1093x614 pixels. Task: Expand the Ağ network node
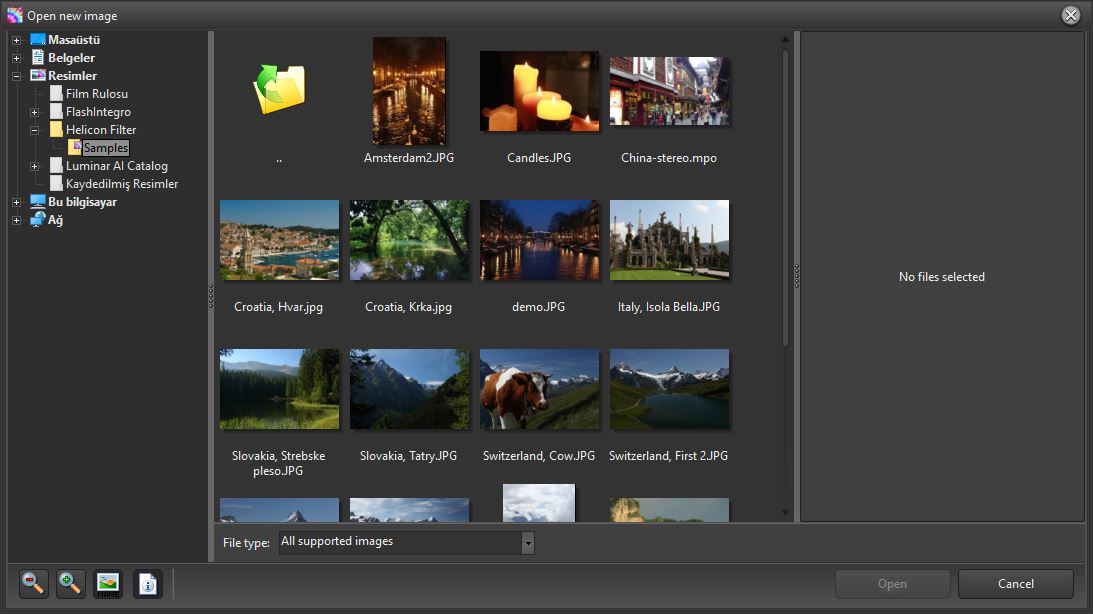tap(17, 221)
